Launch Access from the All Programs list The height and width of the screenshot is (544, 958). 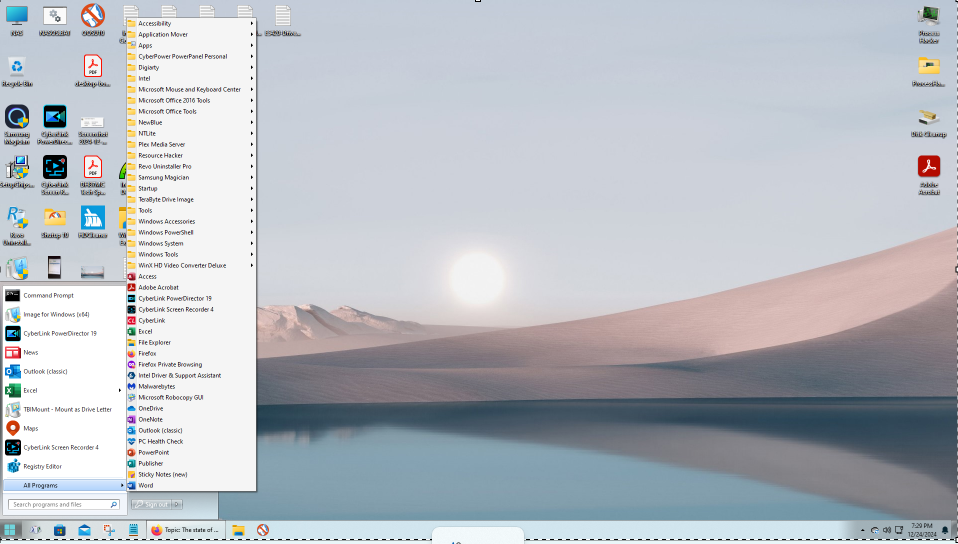click(x=191, y=276)
